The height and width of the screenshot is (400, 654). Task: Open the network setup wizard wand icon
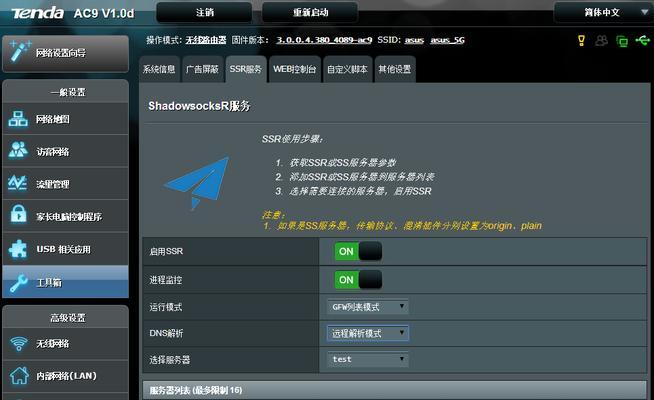(x=20, y=52)
